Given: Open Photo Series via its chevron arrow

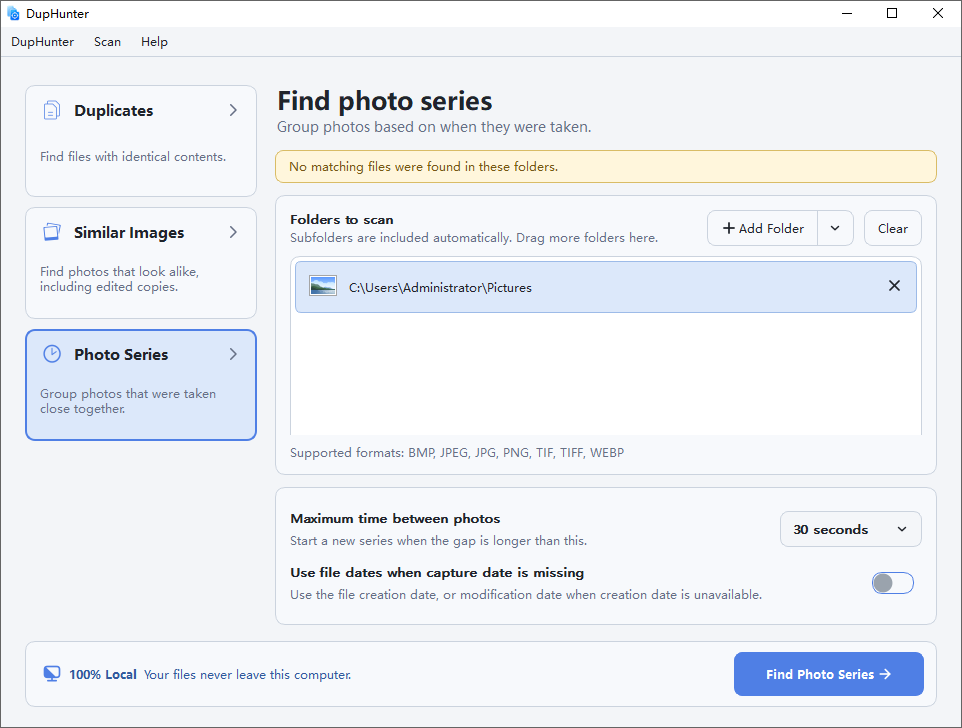Looking at the screenshot, I should pyautogui.click(x=233, y=354).
